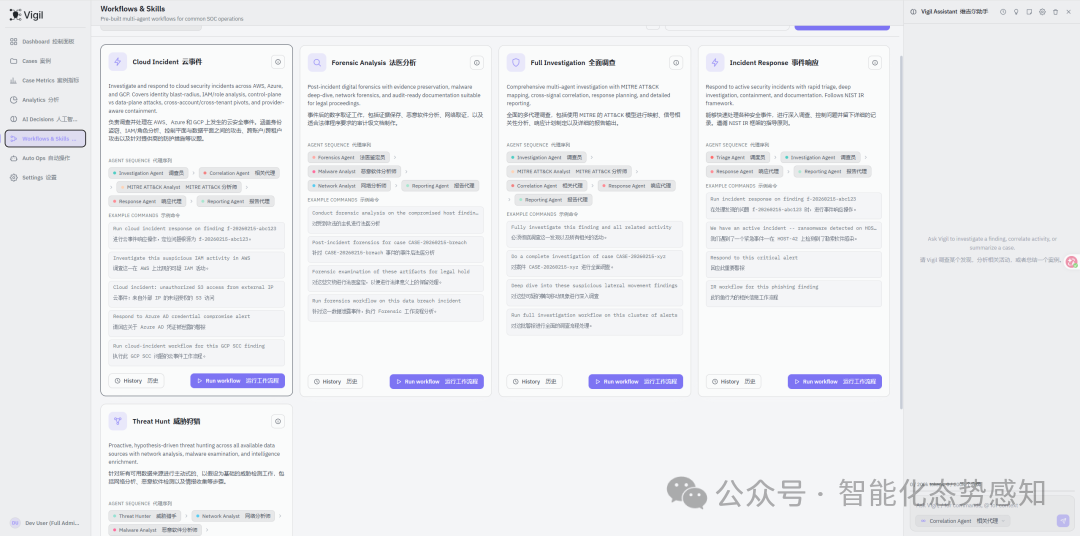Click 'IR workflow for this phishing finding' command
Viewport: 1080px width, 536px height.
pyautogui.click(x=793, y=293)
